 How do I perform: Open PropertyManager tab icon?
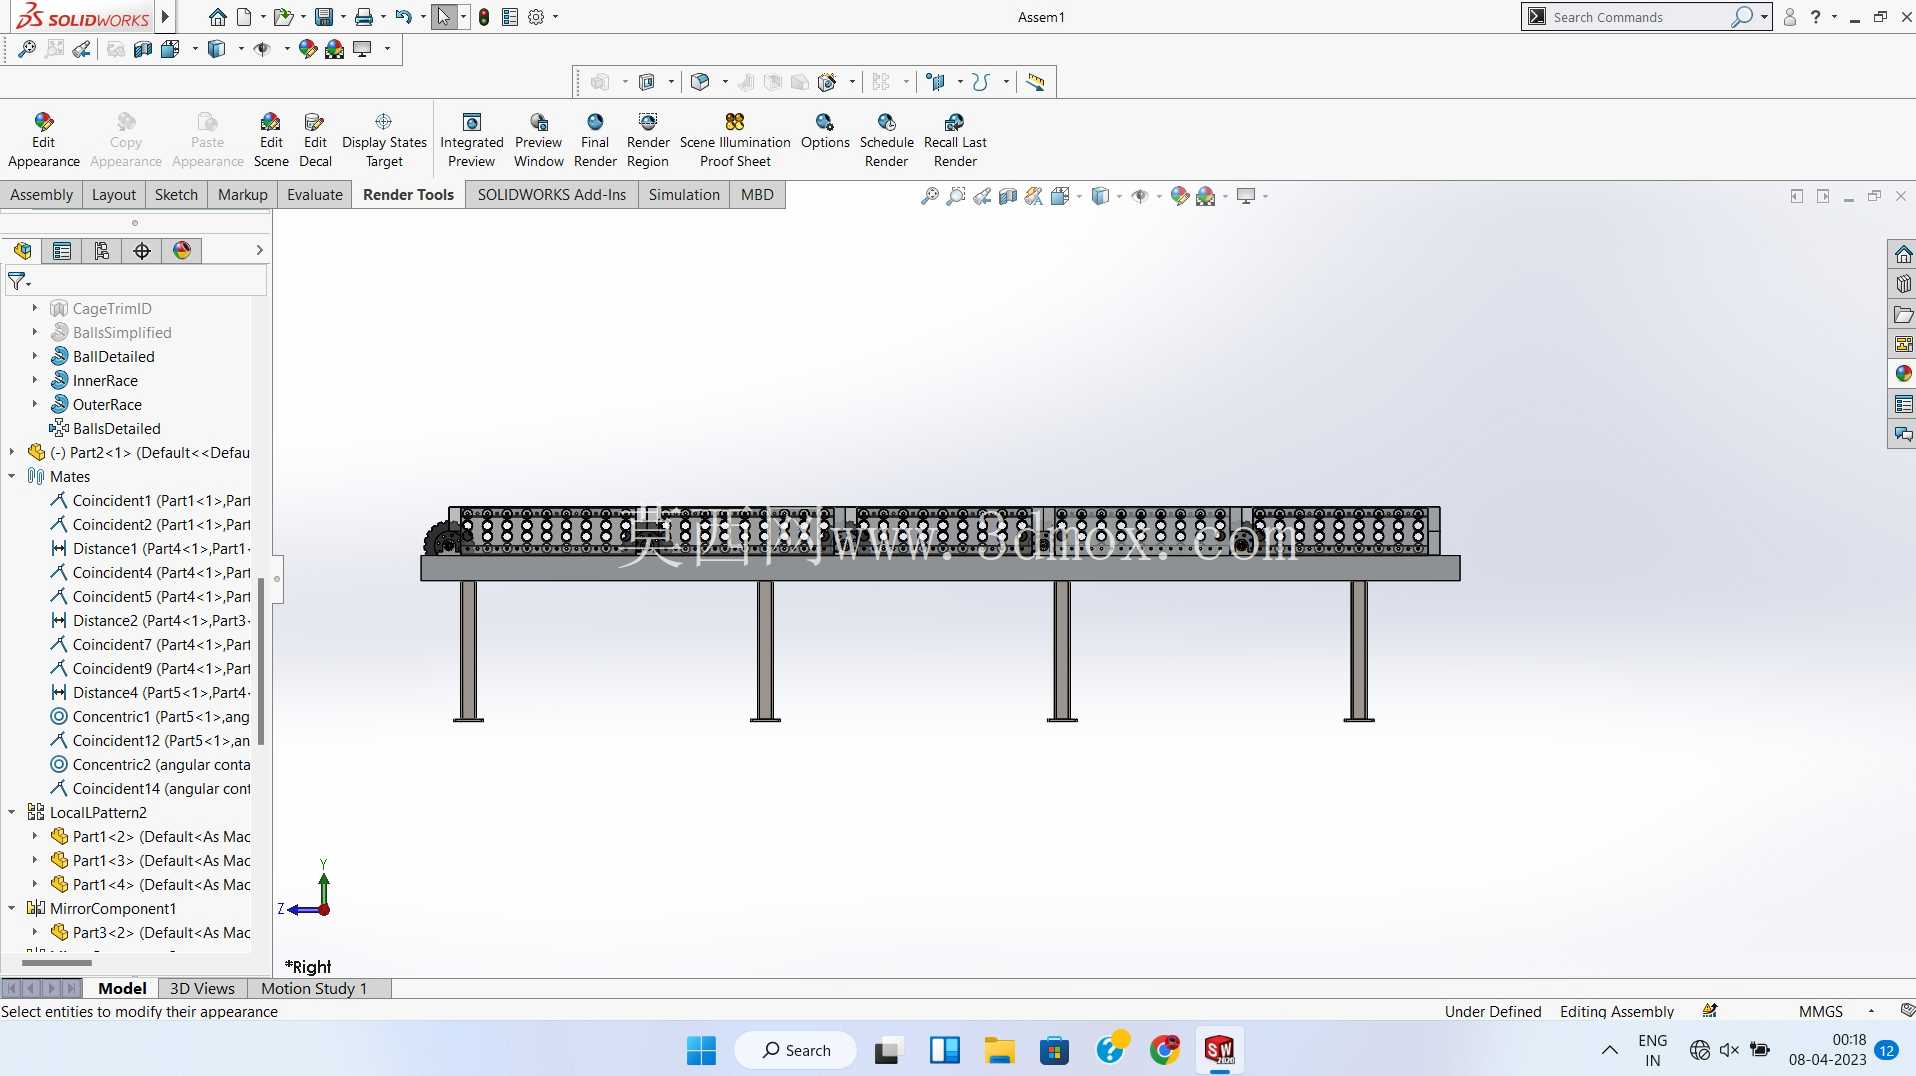(62, 251)
